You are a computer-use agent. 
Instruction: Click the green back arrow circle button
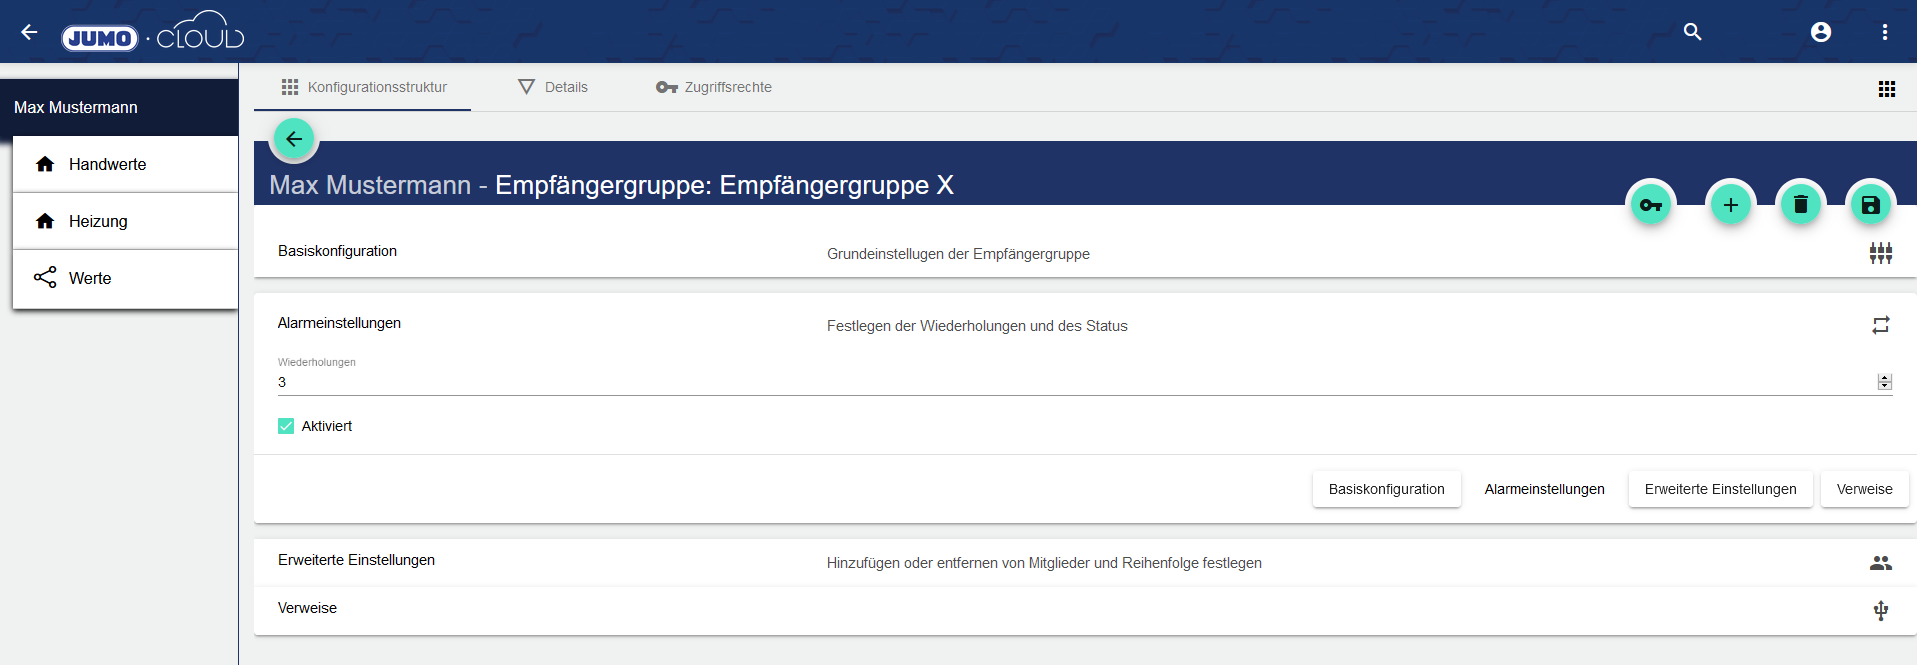pyautogui.click(x=294, y=139)
